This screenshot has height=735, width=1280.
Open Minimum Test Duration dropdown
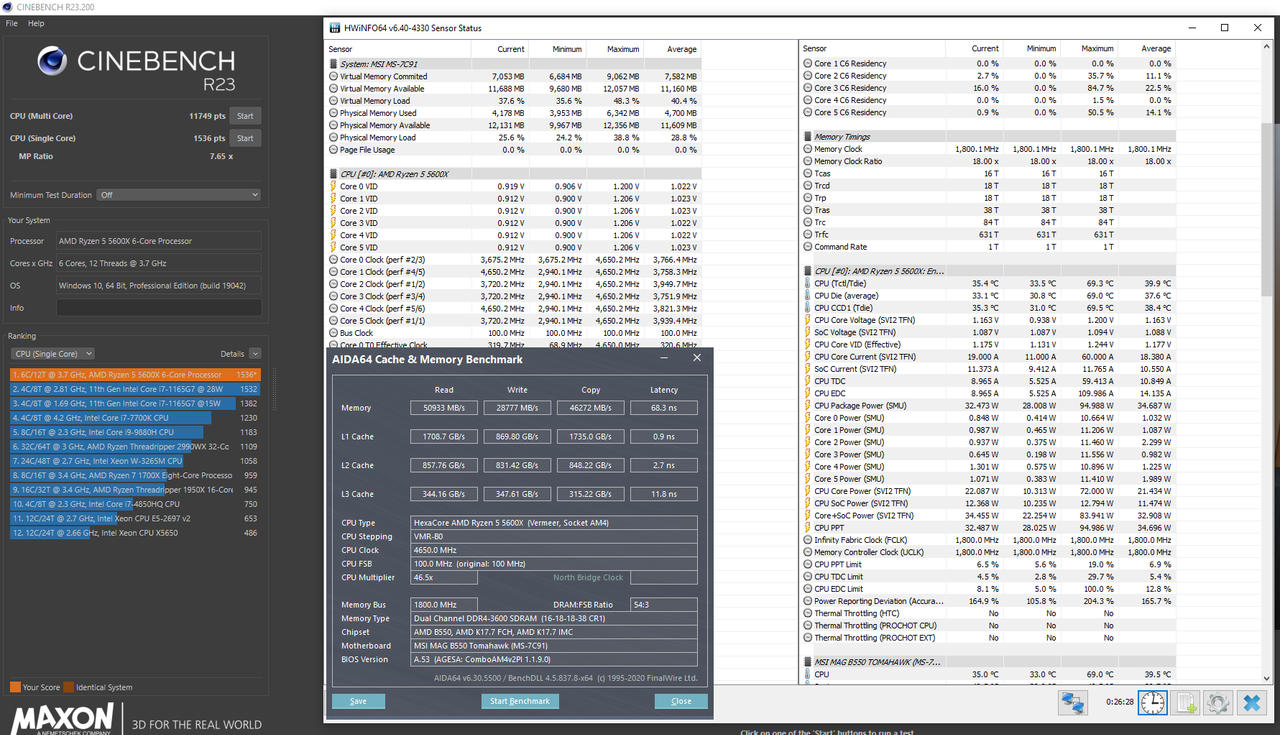[x=179, y=195]
